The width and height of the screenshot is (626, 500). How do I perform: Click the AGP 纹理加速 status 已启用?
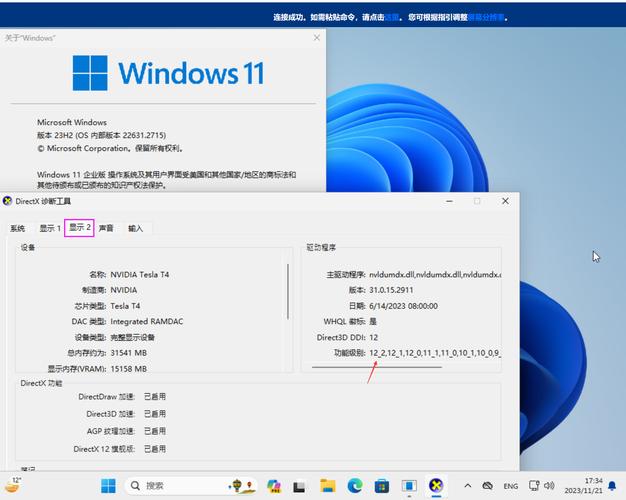point(155,431)
